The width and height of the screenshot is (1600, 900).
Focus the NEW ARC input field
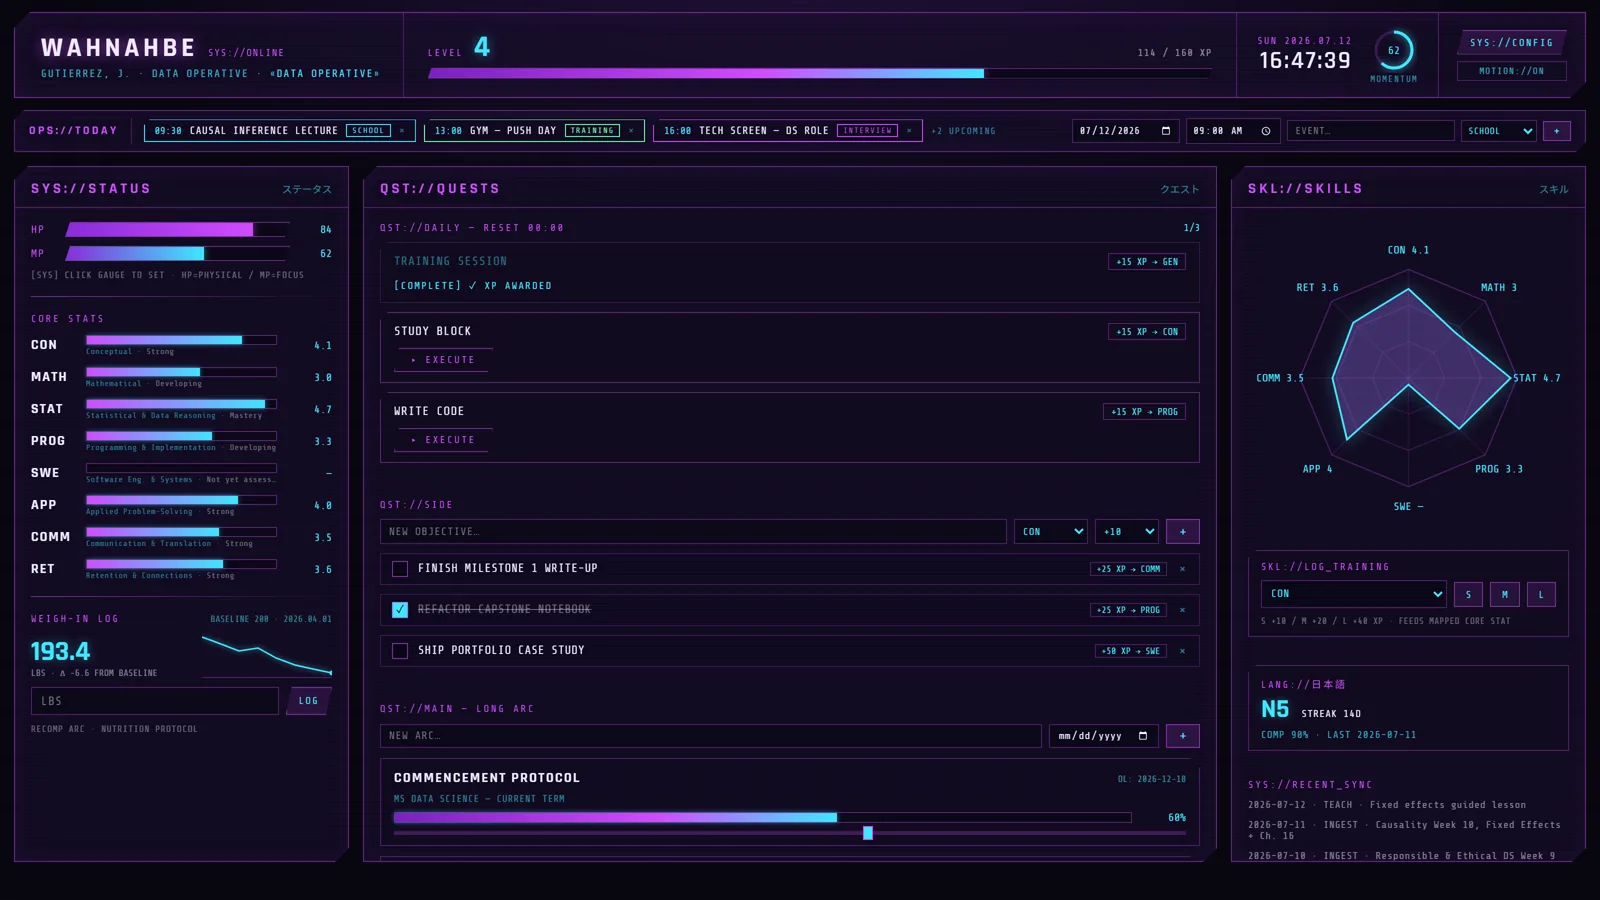tap(711, 736)
